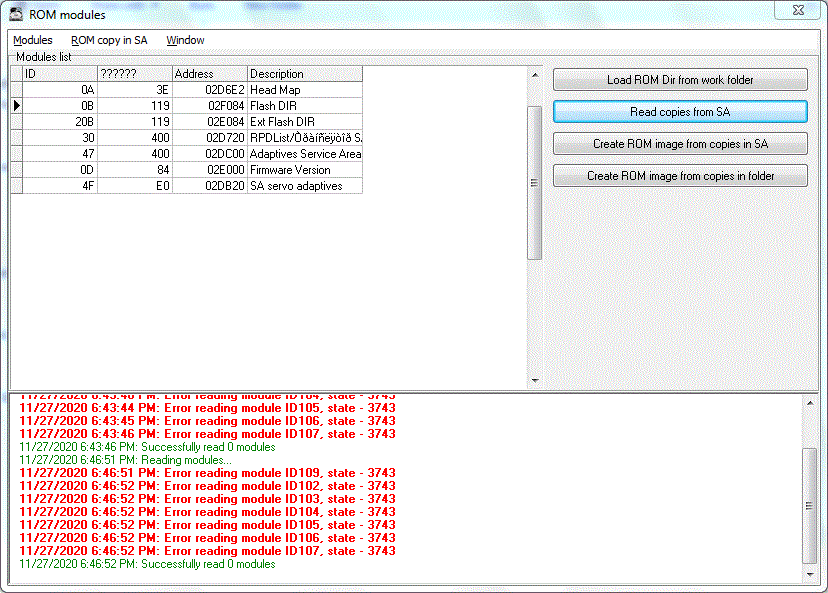The image size is (828, 593).
Task: Click ID cell 47
Action: pyautogui.click(x=60, y=154)
